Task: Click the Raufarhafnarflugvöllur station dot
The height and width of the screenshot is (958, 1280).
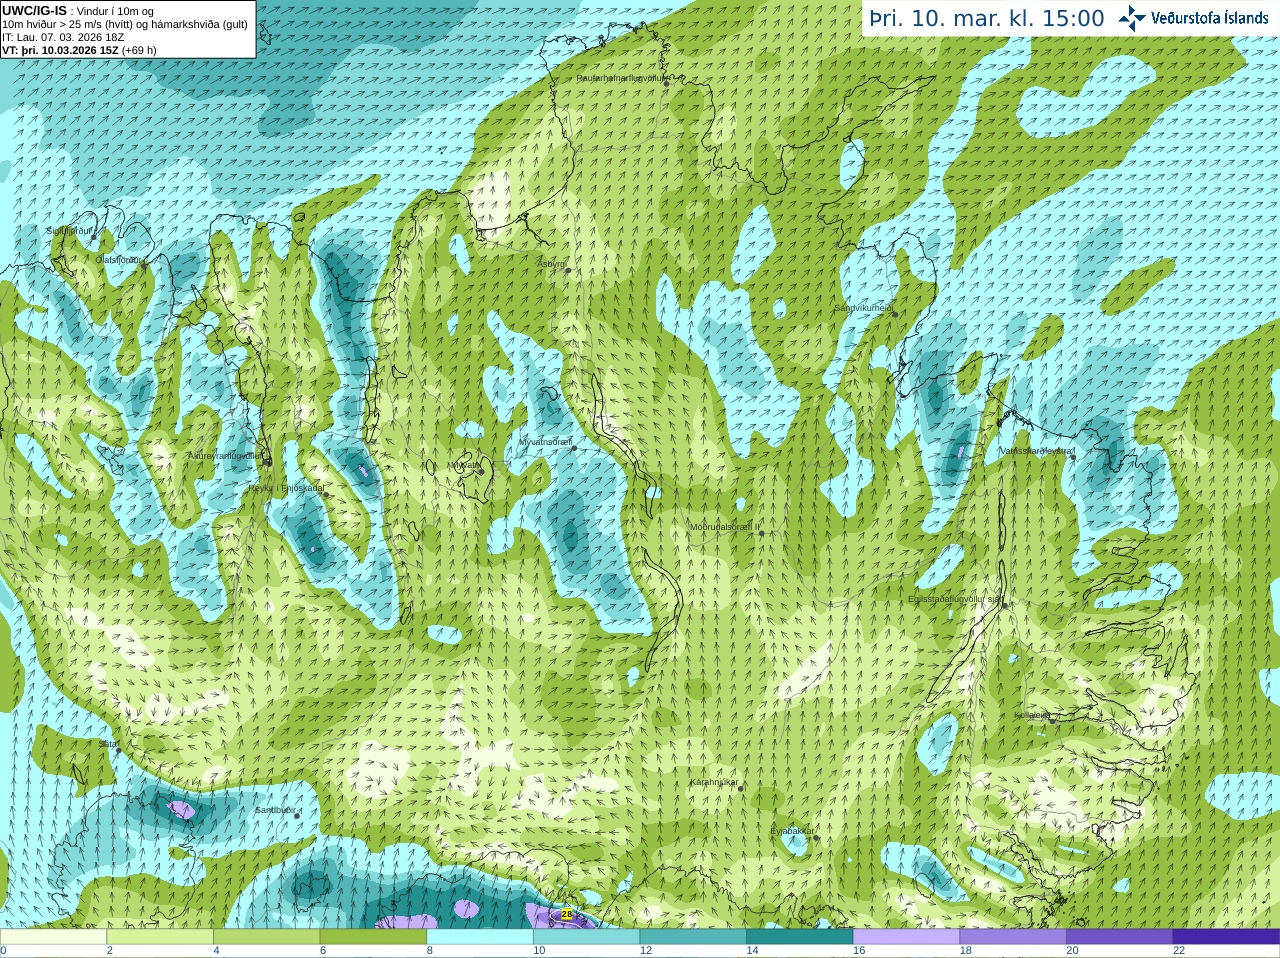Action: [x=667, y=83]
